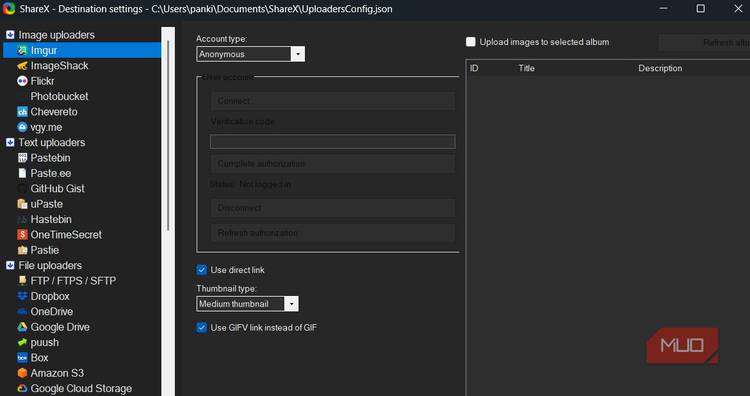This screenshot has width=750, height=396.
Task: Open the Account type dropdown
Action: coord(250,54)
